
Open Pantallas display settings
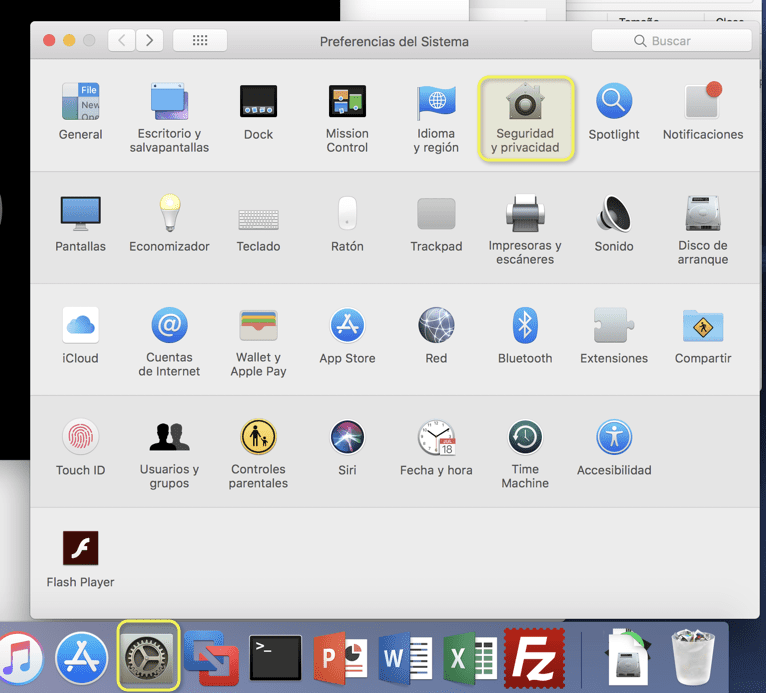81,223
